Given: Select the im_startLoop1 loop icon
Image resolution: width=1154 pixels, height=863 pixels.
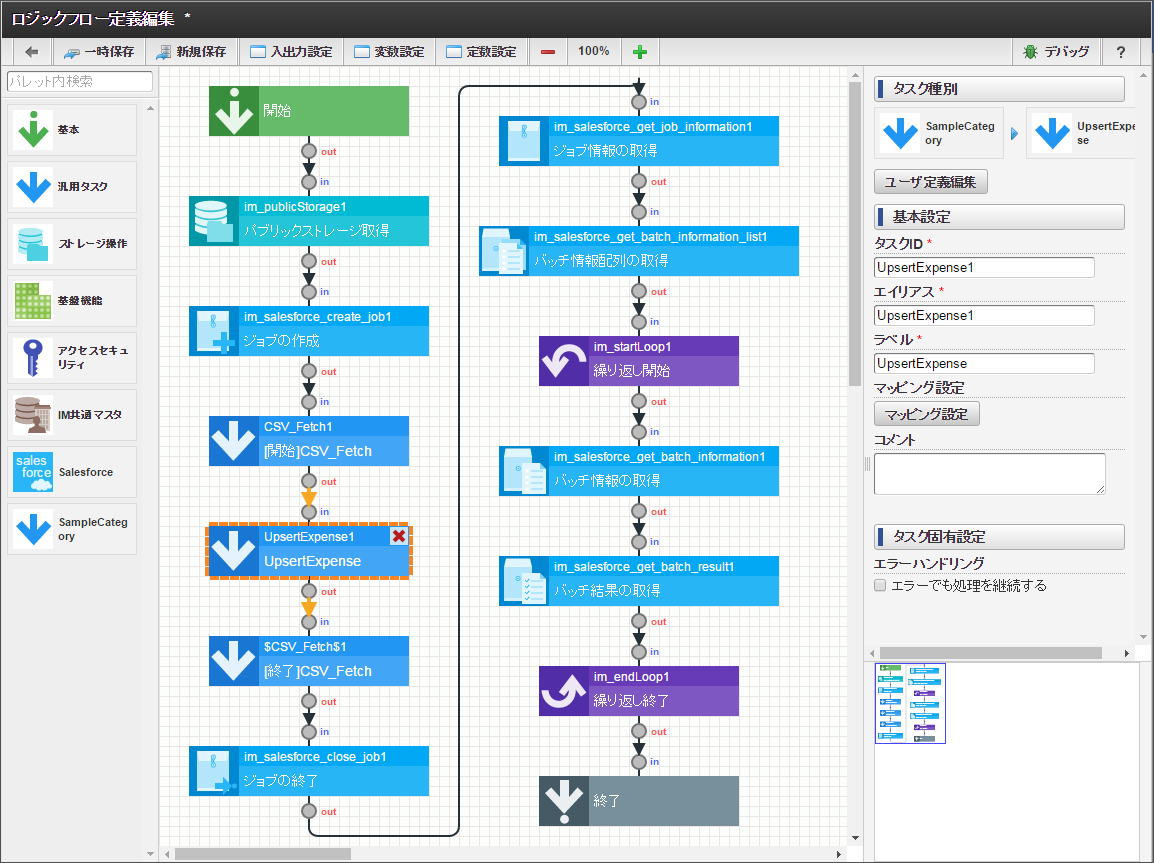Looking at the screenshot, I should (564, 361).
